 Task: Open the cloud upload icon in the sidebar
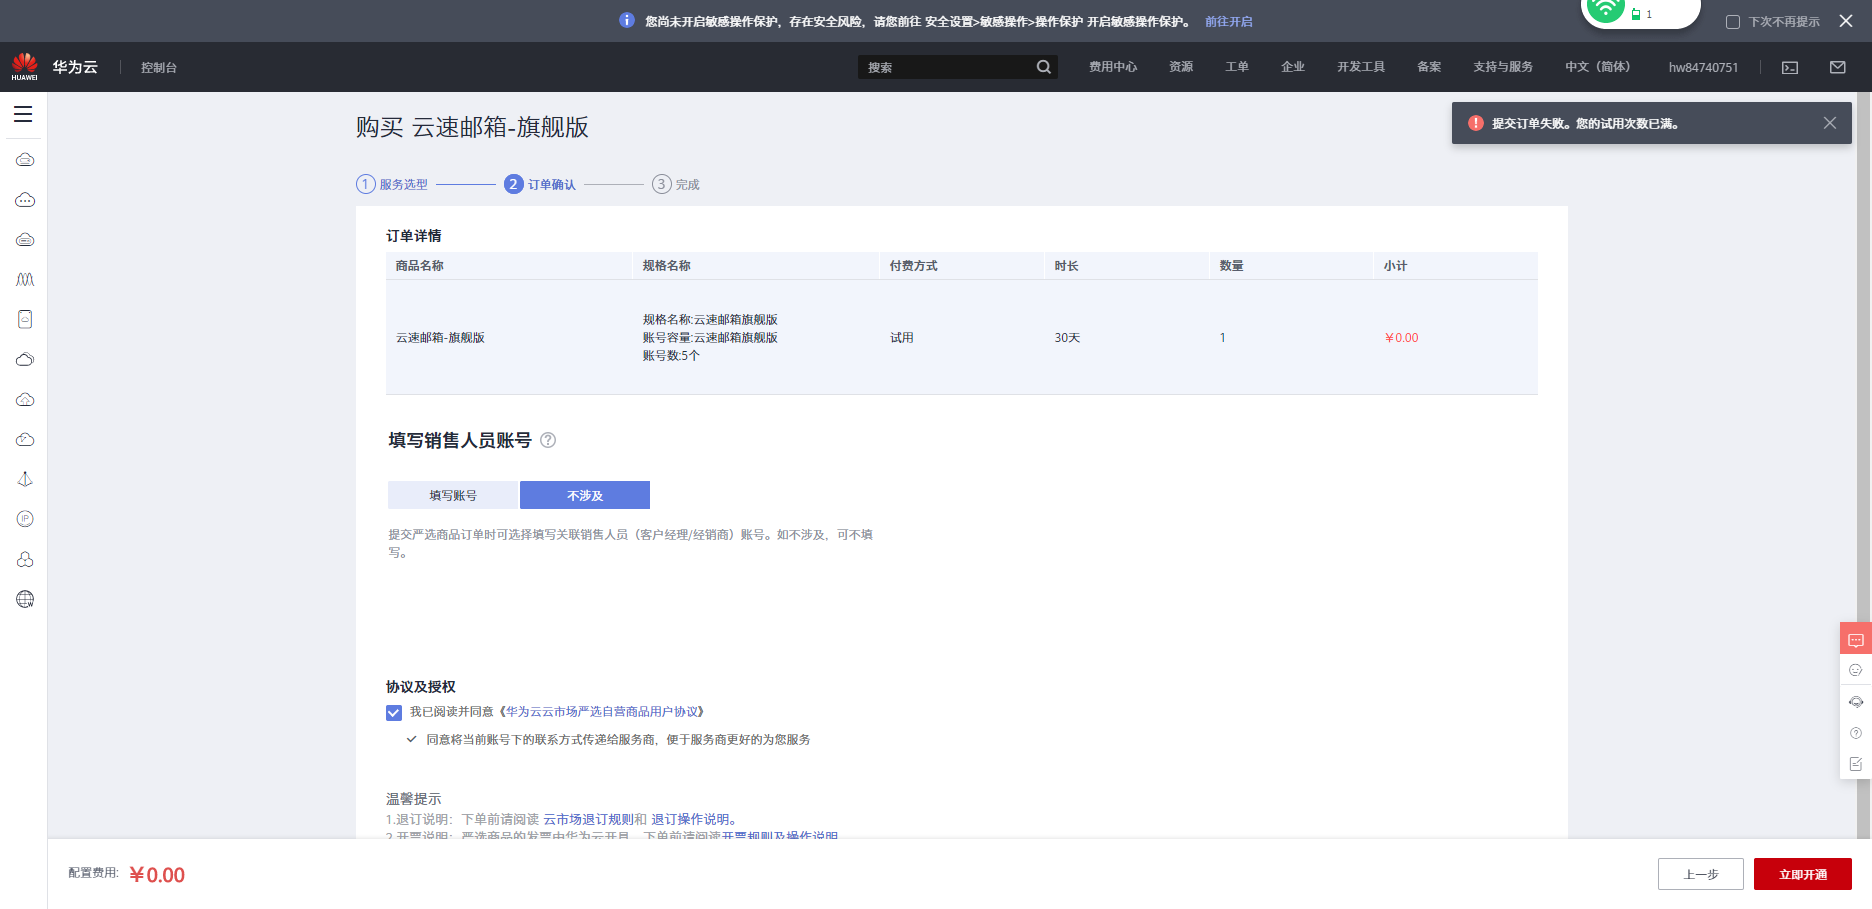click(25, 399)
